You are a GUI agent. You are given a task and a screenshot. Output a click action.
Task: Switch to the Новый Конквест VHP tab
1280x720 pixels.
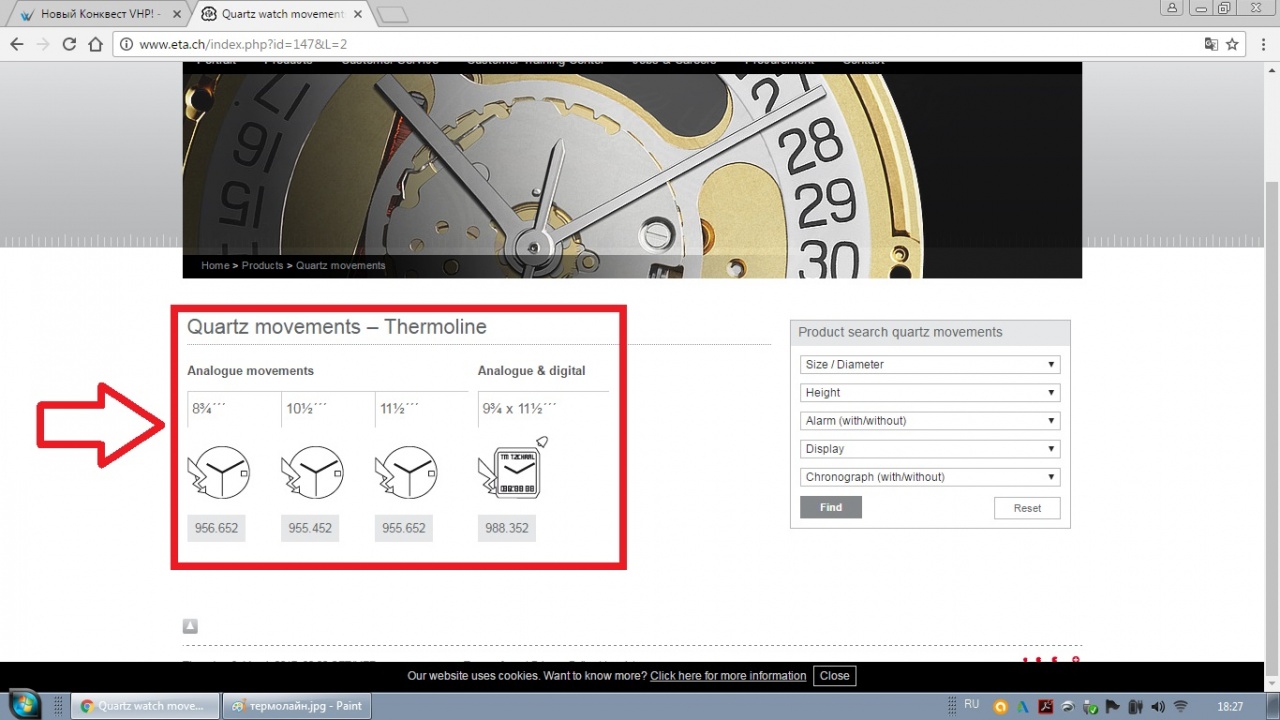point(97,15)
